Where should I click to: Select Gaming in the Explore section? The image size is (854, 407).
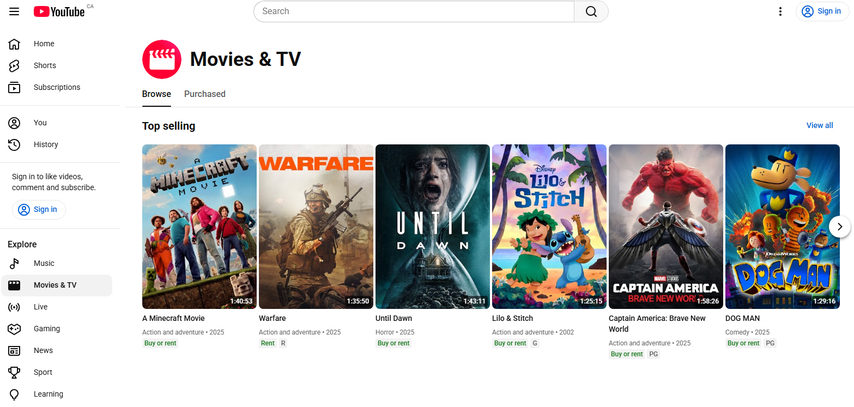[x=46, y=328]
